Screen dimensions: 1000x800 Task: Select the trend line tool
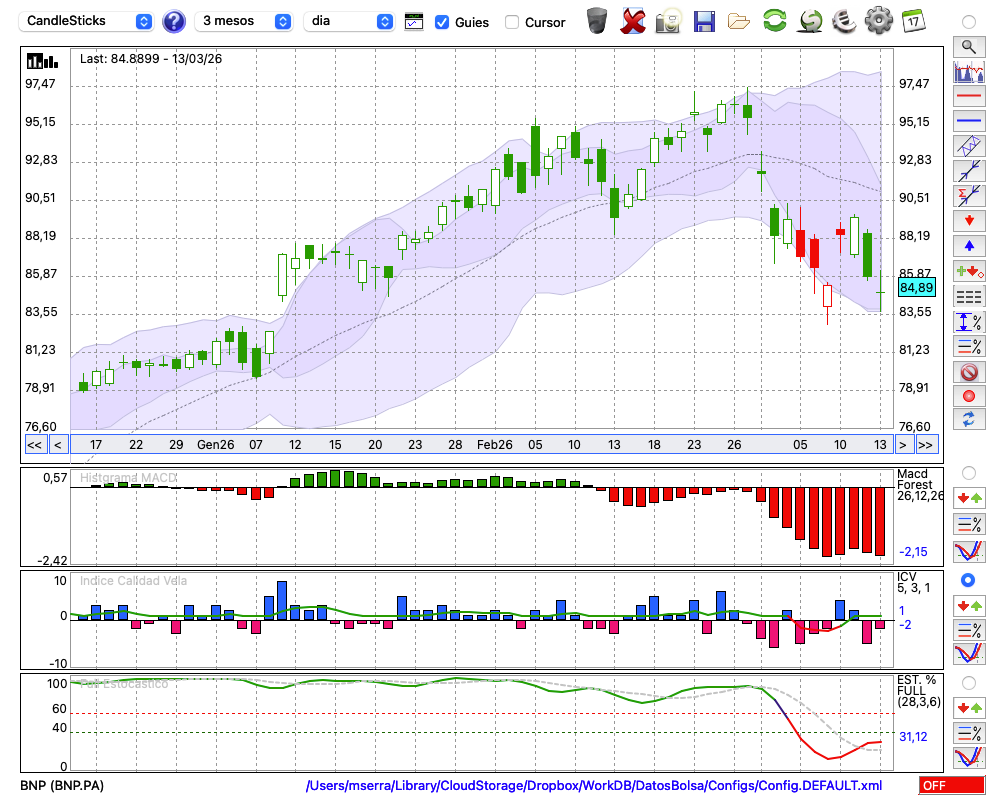(x=969, y=171)
